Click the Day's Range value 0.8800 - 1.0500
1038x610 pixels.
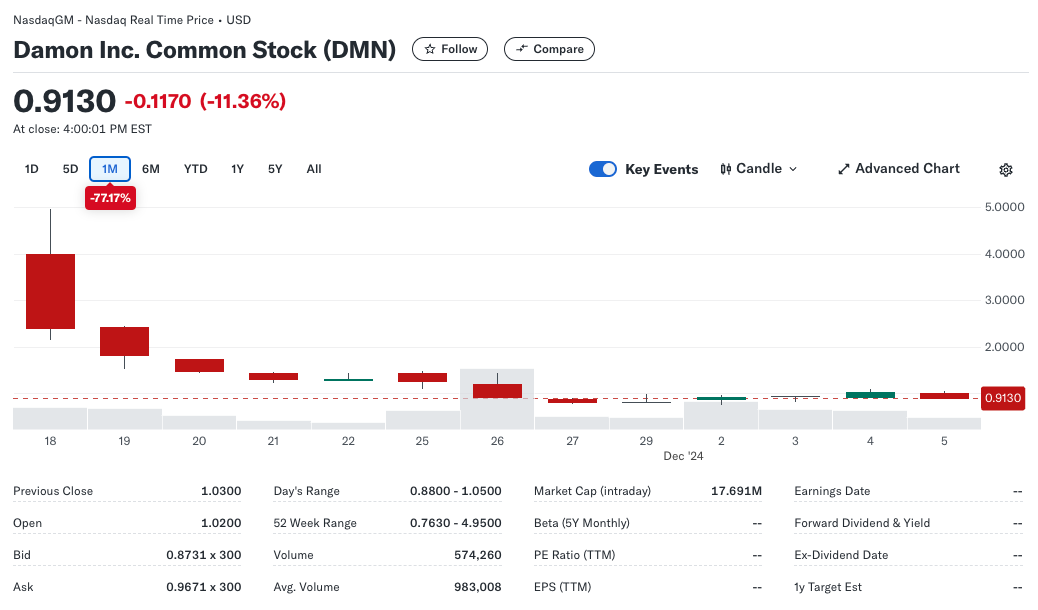click(455, 491)
